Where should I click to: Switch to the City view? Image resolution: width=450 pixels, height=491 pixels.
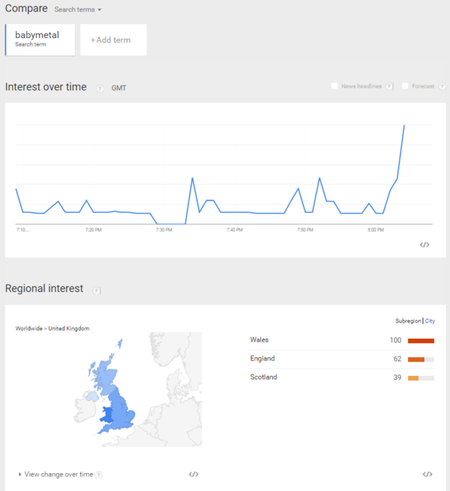click(x=430, y=321)
